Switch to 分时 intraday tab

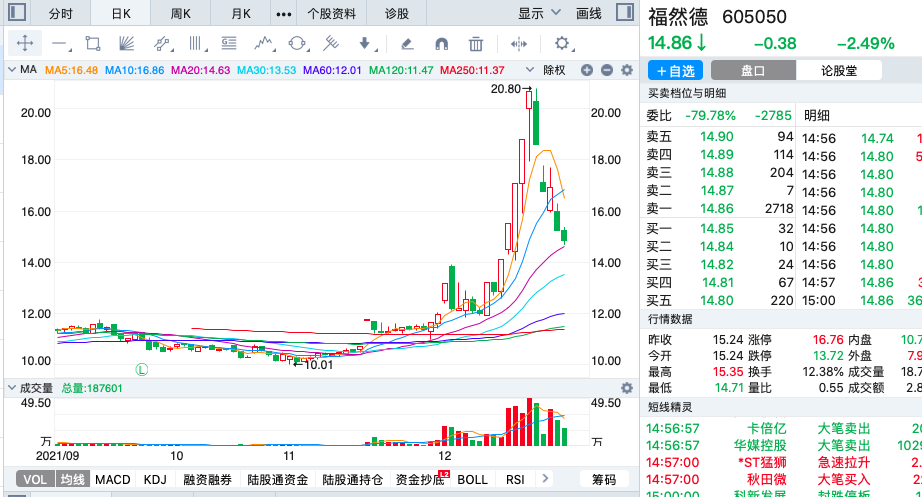click(x=61, y=14)
